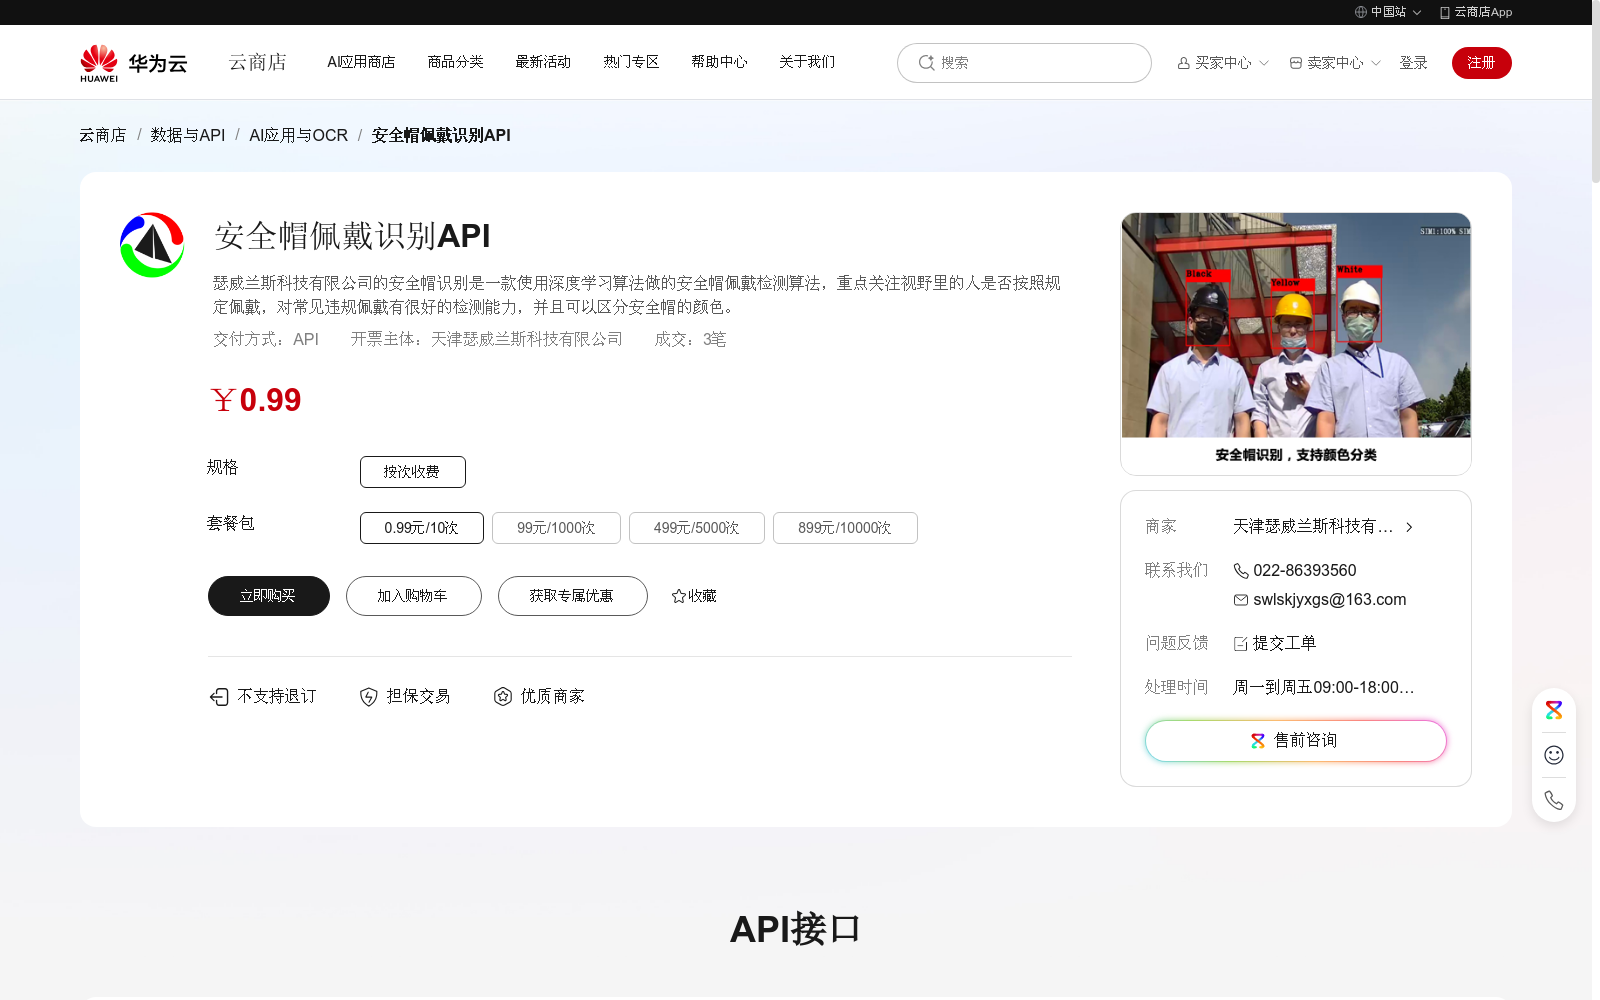Screen dimensions: 1600x1000
Task: Select the 499元/5000次 package
Action: click(697, 528)
